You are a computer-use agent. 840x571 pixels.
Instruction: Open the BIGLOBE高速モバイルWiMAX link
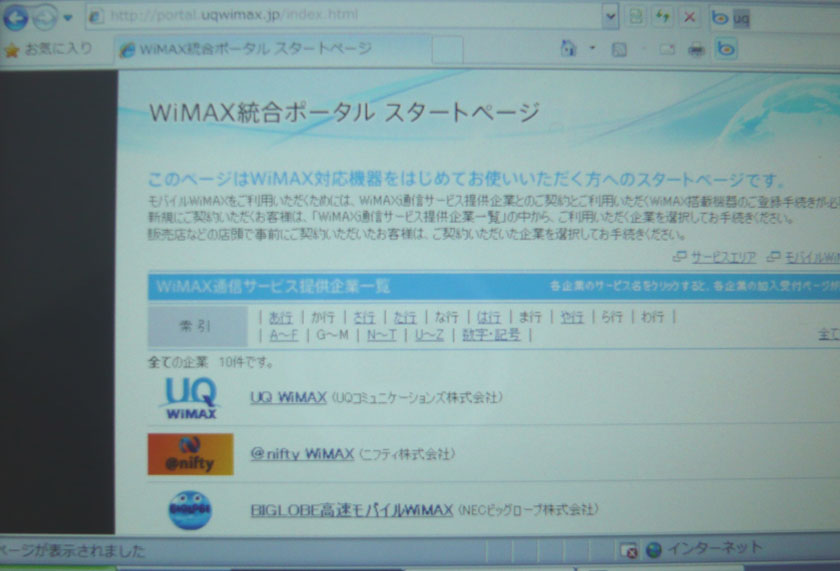point(352,510)
